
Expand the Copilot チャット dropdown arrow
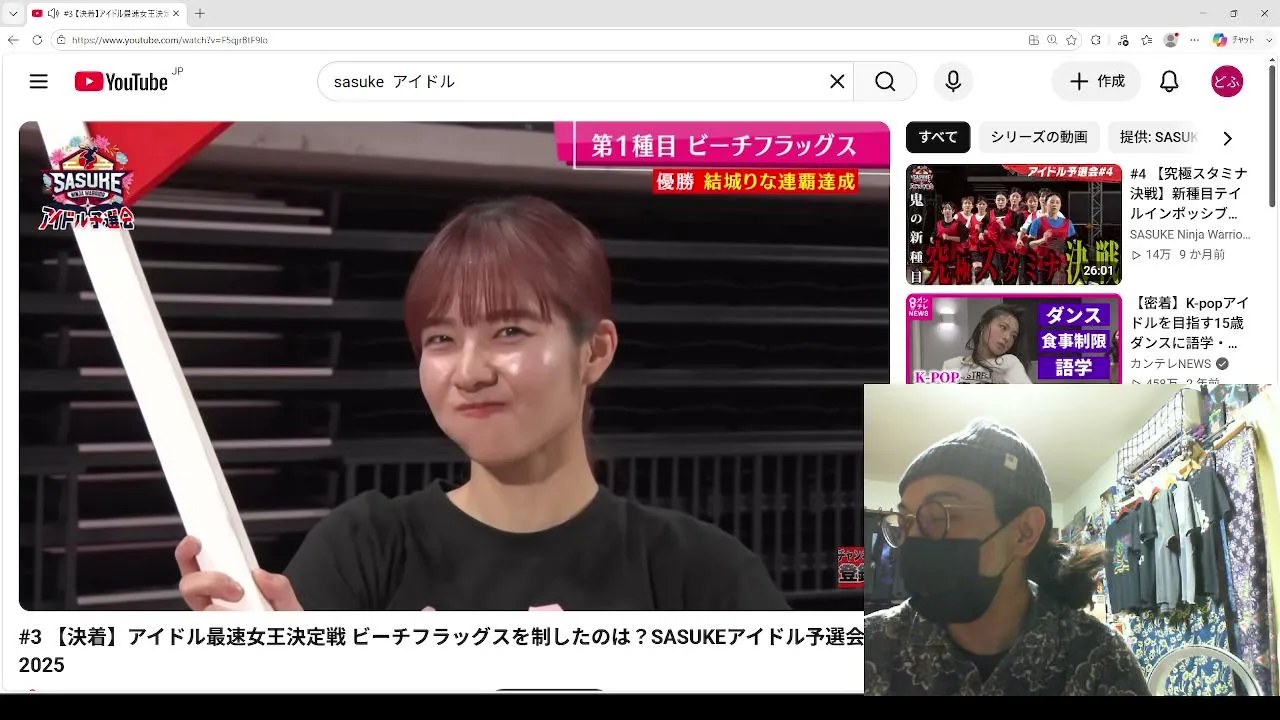(x=1268, y=40)
